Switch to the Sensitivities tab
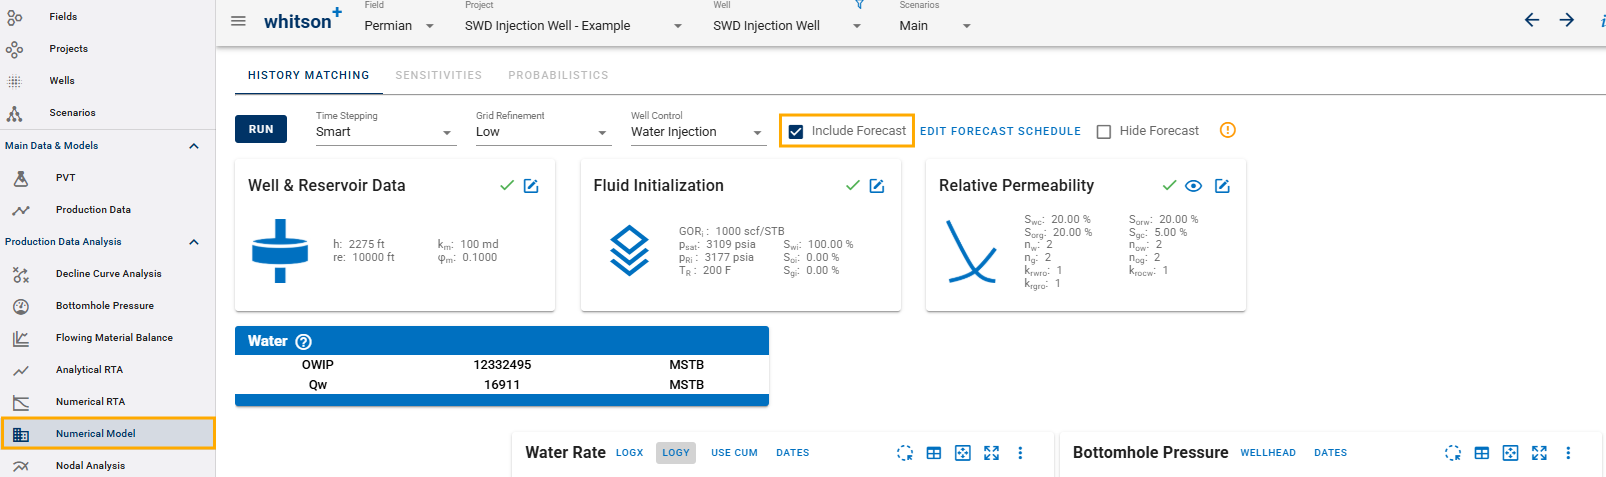Screen dimensions: 1606x477 [x=438, y=75]
